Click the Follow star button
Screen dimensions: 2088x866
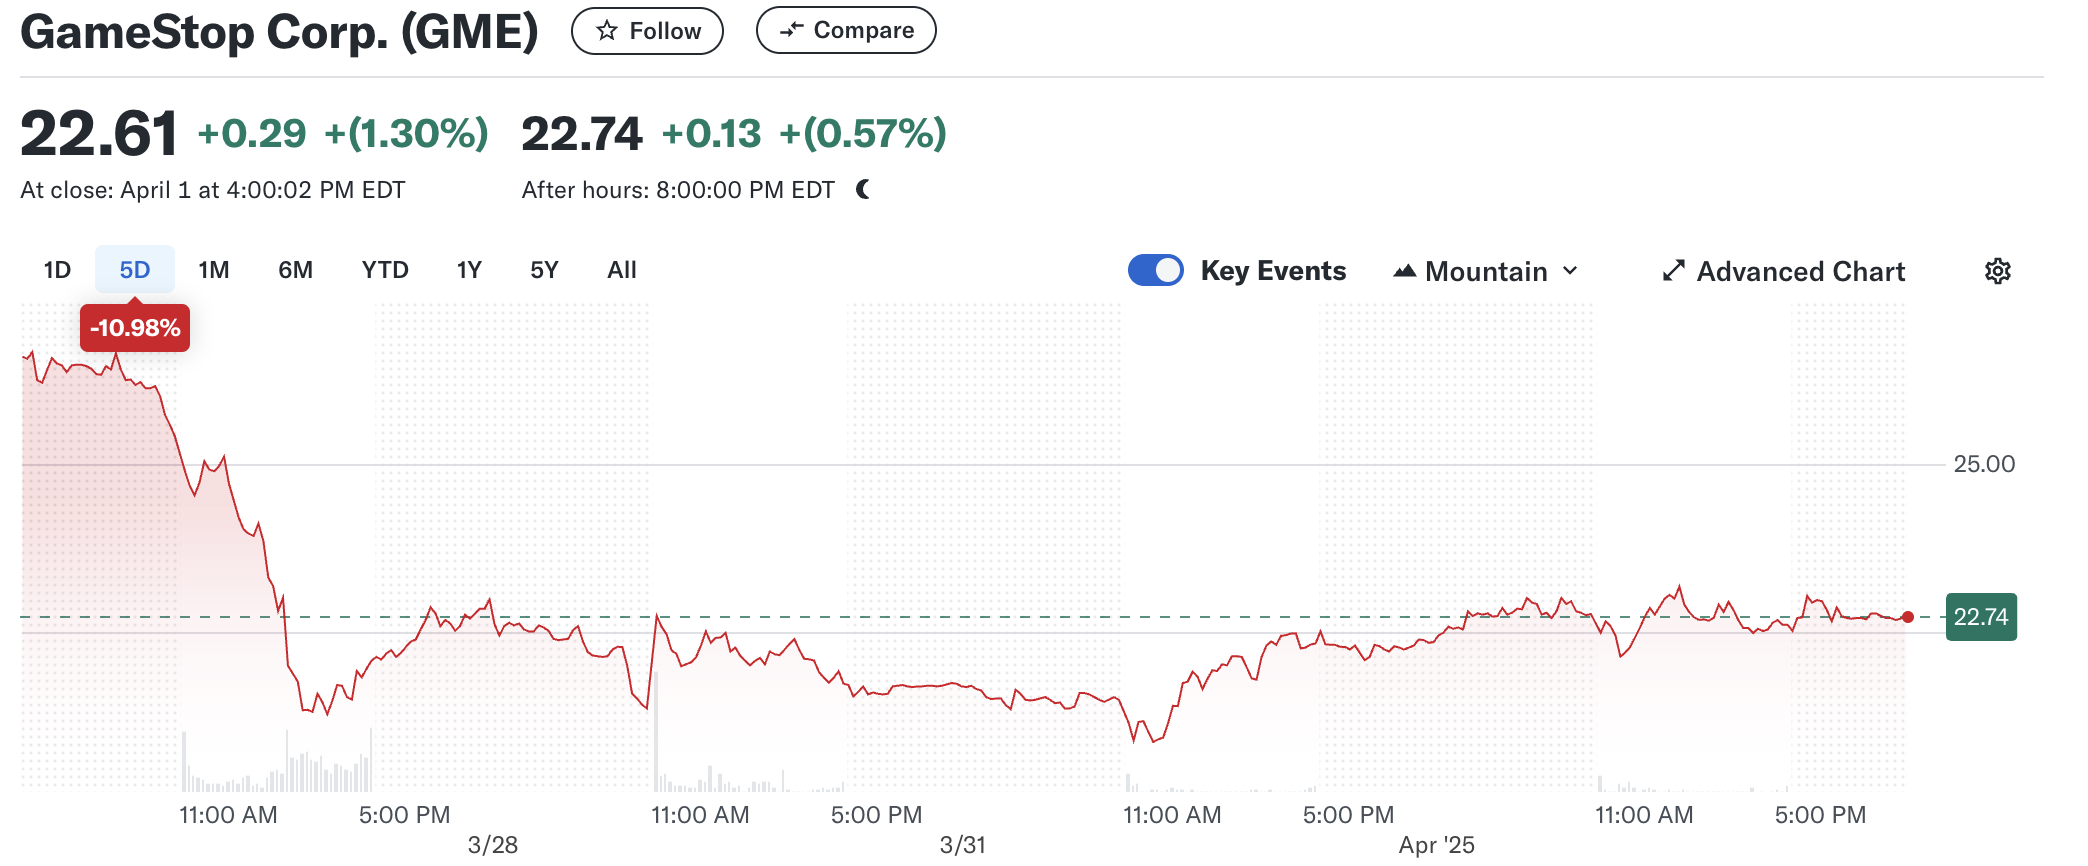pyautogui.click(x=647, y=31)
